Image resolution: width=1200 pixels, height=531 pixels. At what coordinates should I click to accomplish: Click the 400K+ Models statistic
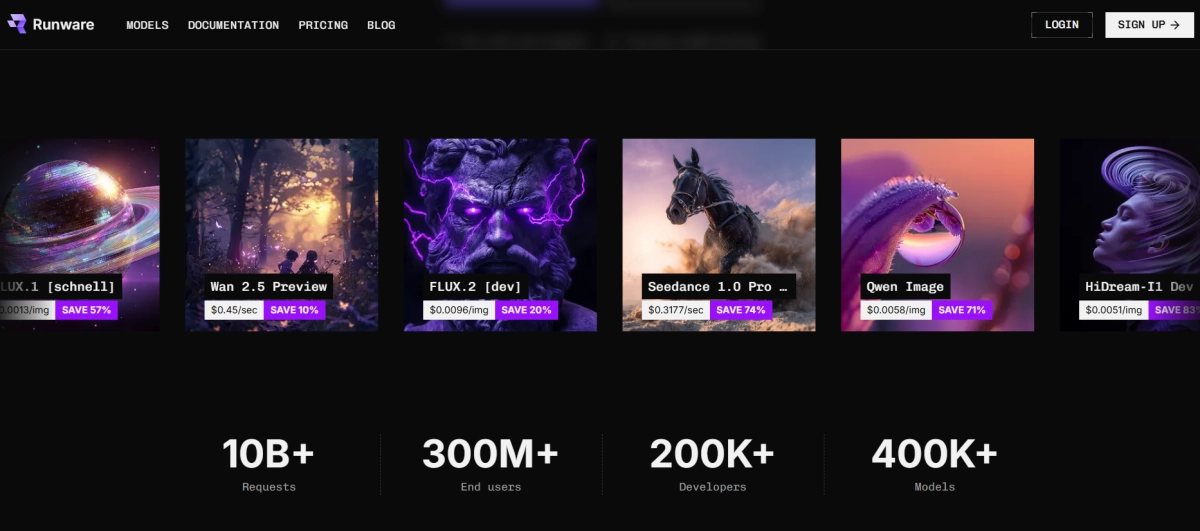(x=934, y=465)
